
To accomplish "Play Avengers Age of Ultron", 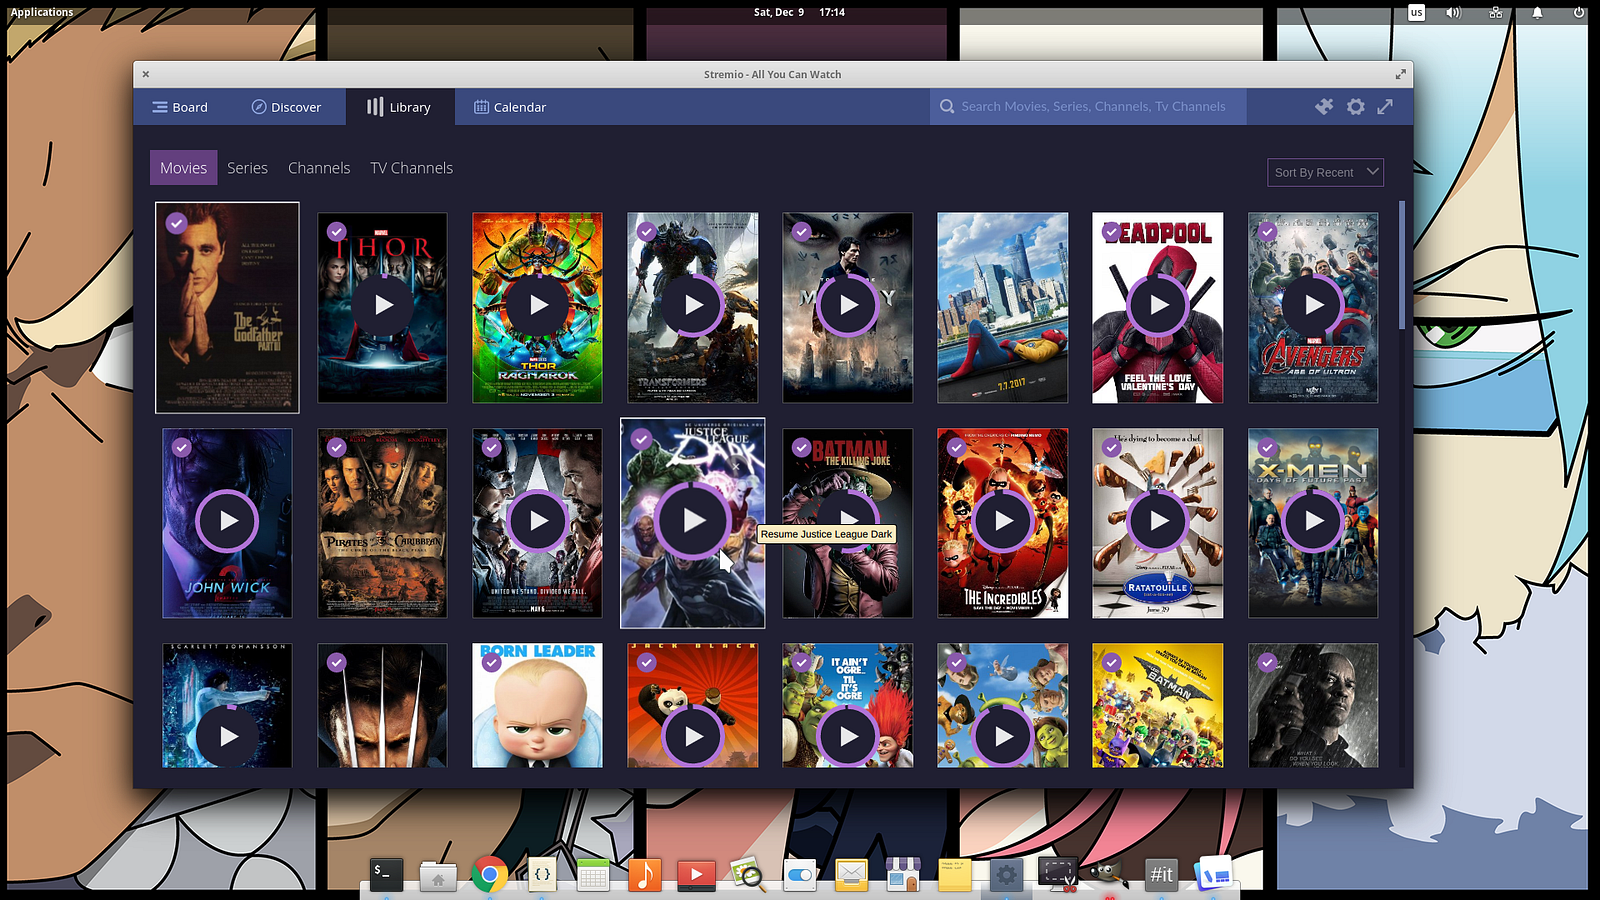I will (1313, 305).
